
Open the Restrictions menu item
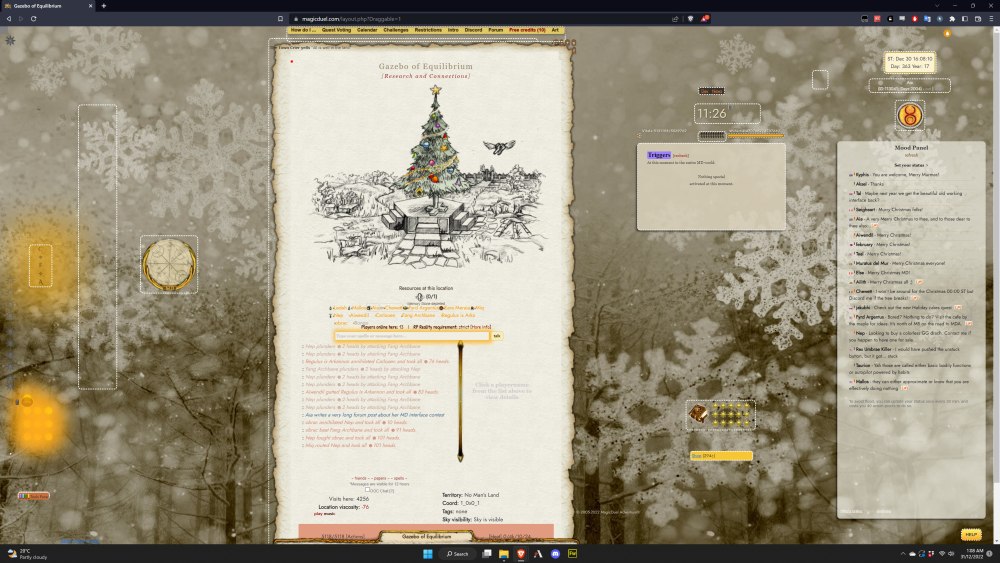point(428,30)
